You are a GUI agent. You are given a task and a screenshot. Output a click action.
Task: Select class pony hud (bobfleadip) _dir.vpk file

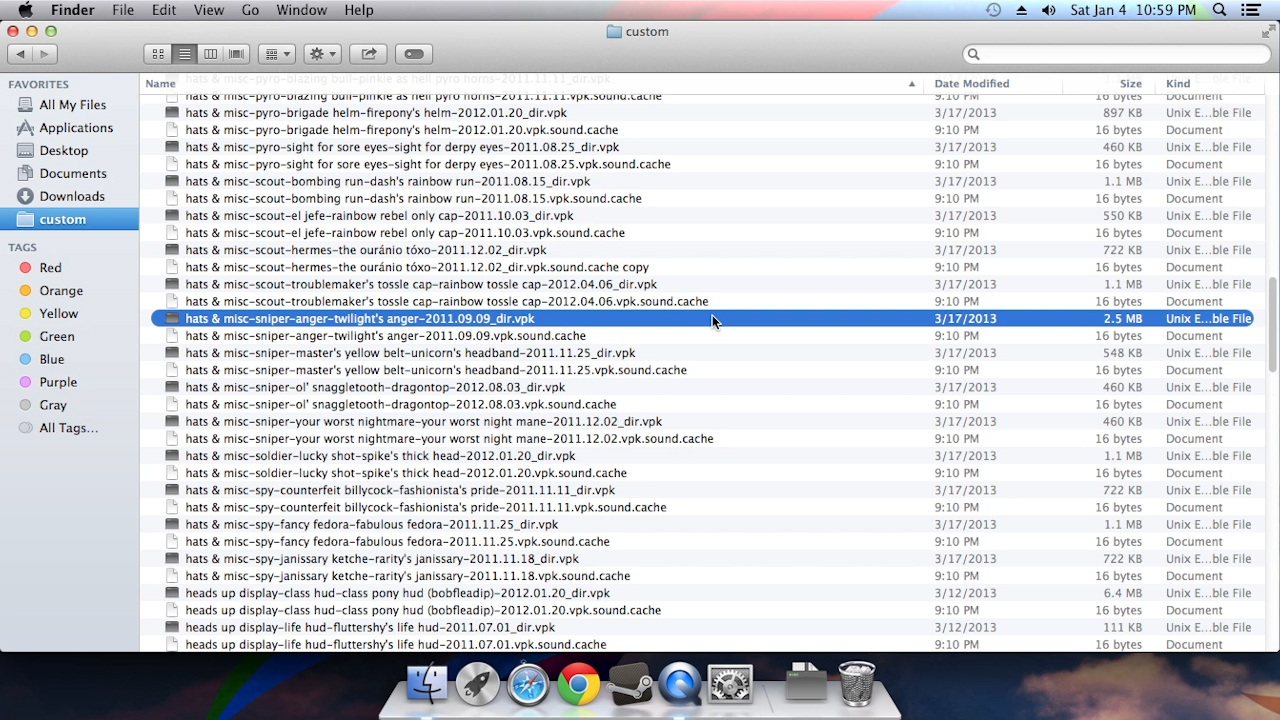click(x=701, y=593)
